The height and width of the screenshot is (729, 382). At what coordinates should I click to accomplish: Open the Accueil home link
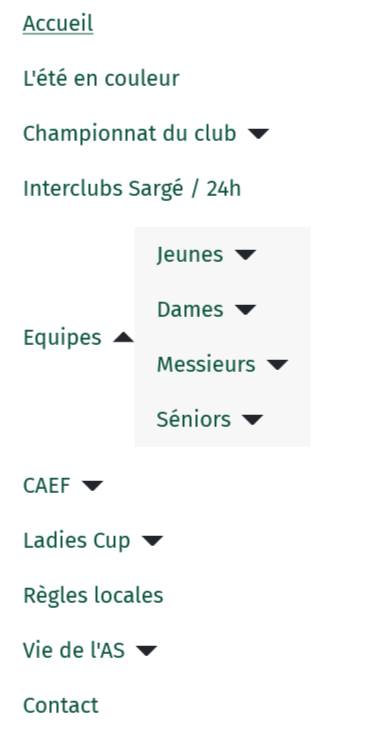58,24
